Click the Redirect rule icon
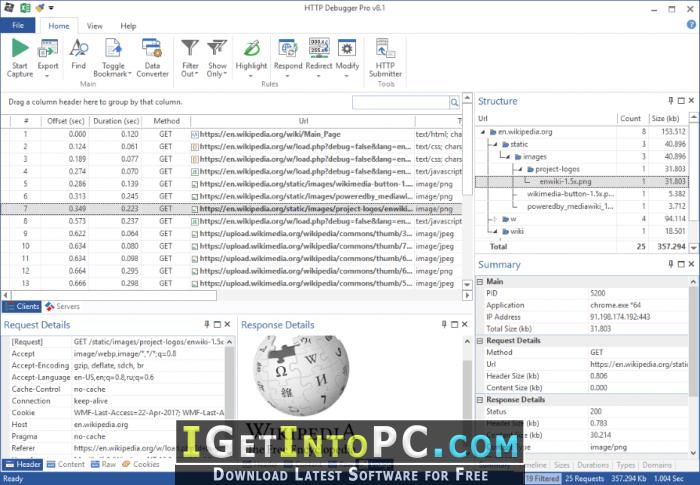Image resolution: width=700 pixels, height=485 pixels. tap(319, 48)
